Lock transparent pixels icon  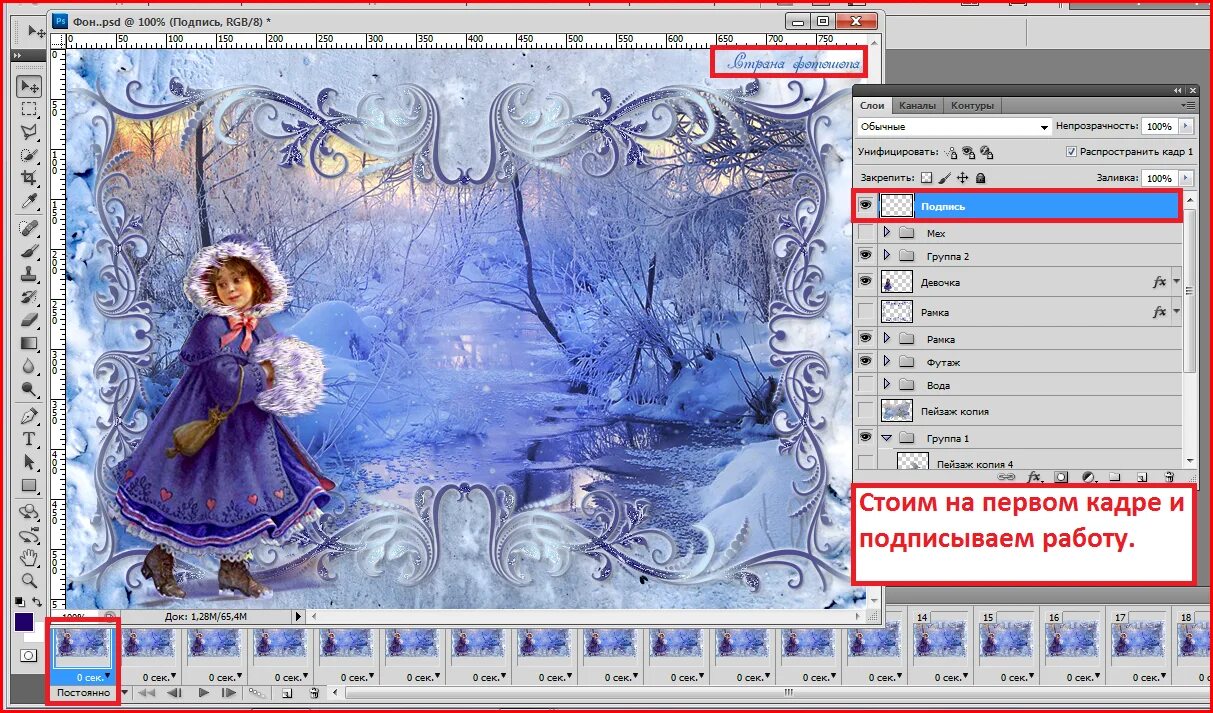[926, 177]
